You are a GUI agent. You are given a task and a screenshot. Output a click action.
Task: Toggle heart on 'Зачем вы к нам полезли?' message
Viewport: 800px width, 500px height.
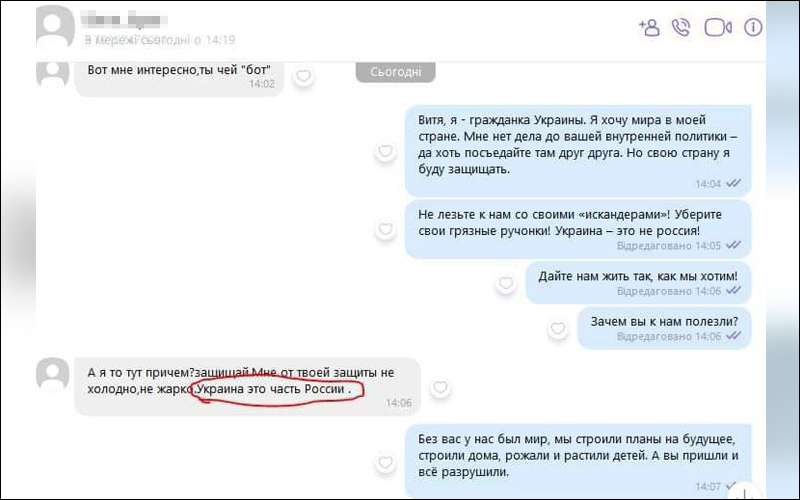point(556,327)
